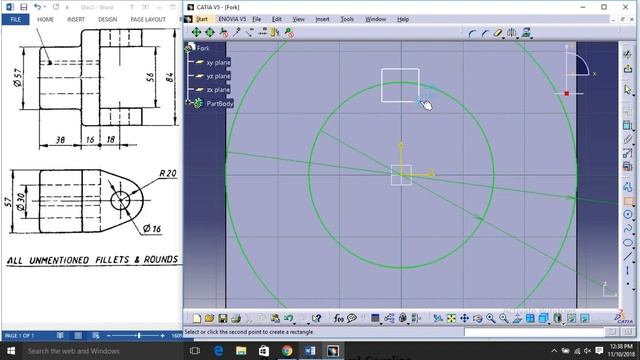The height and width of the screenshot is (360, 640).
Task: Click the Word zoom slider handle
Action: click(139, 336)
